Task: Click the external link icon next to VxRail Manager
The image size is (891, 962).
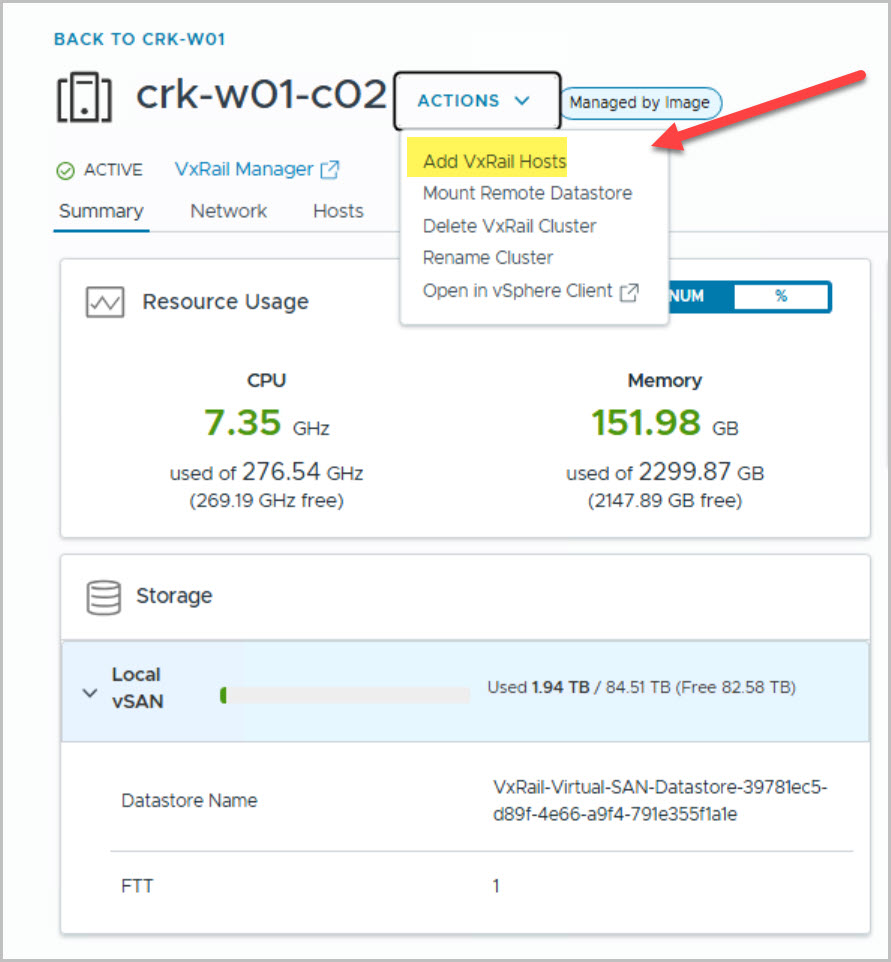Action: click(x=329, y=170)
